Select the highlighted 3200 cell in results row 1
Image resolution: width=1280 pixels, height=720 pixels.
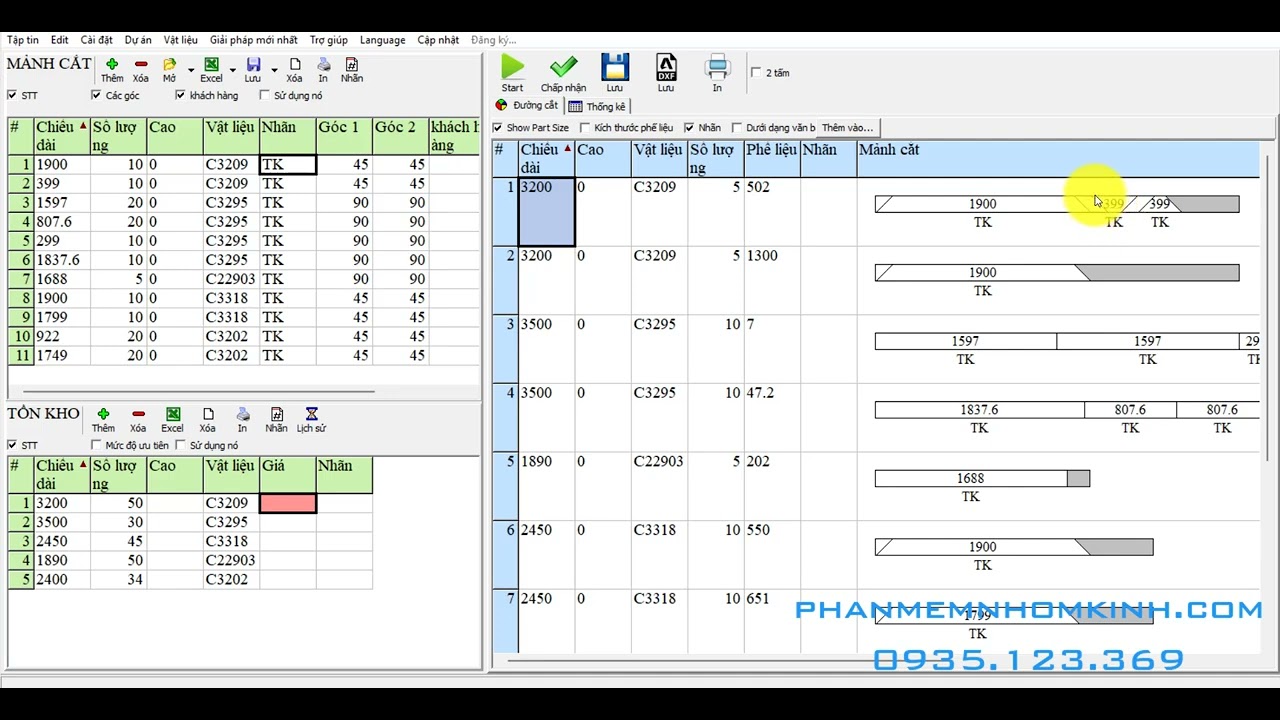546,212
